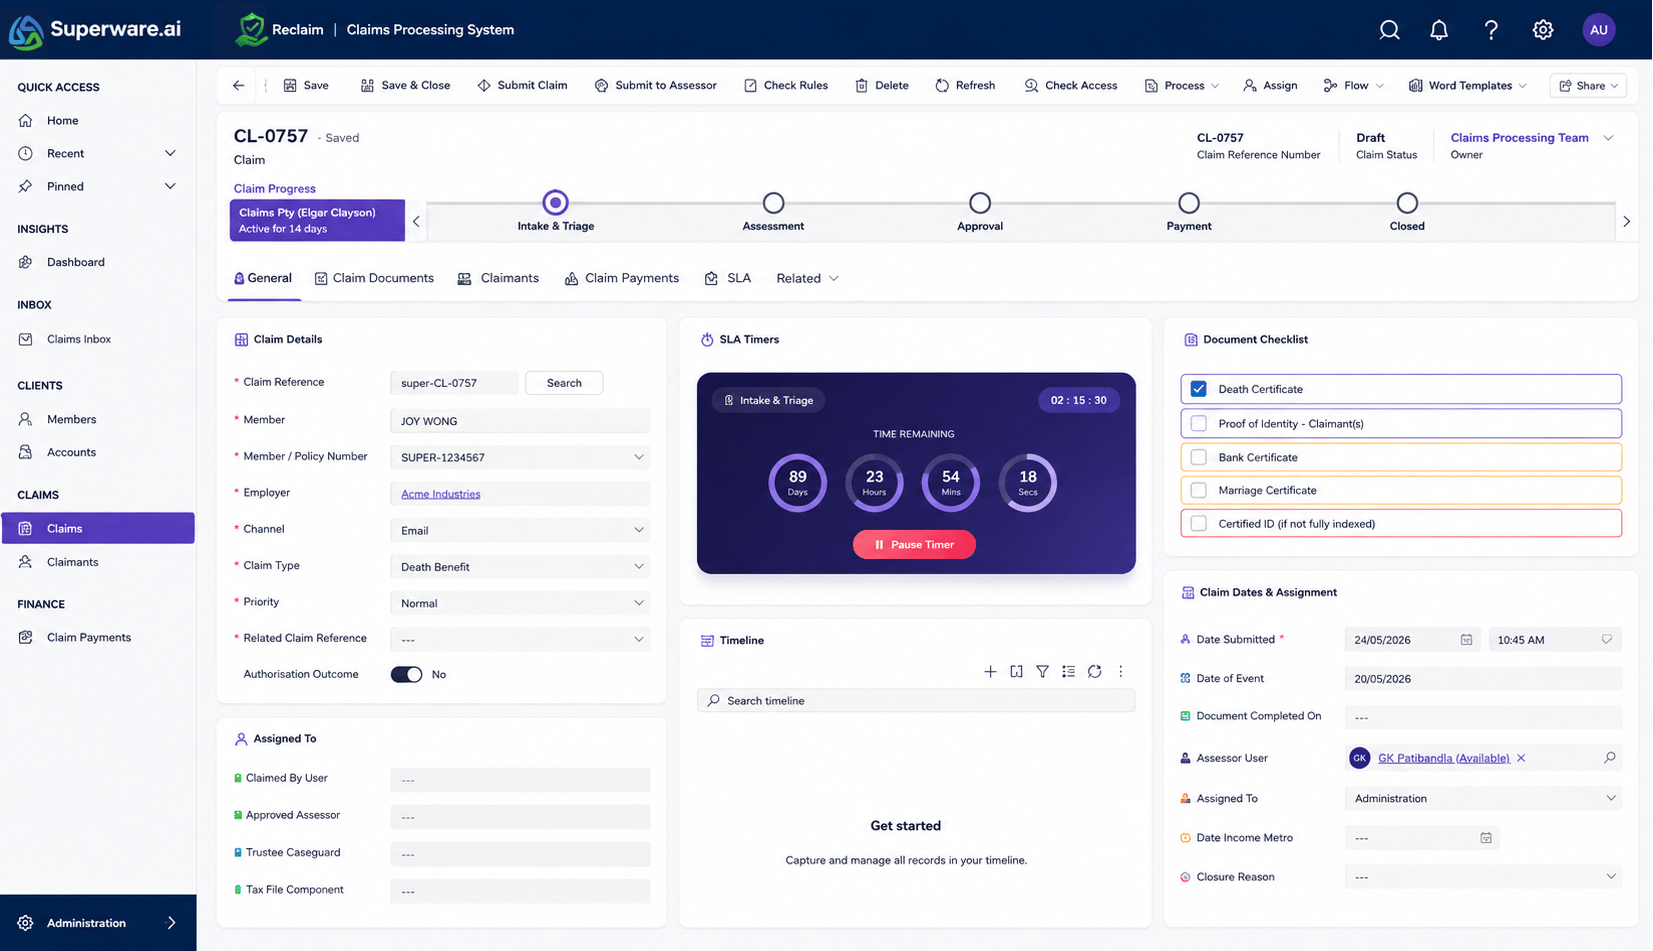Open help question mark icon
Screen dimensions: 1653x951
pyautogui.click(x=1491, y=30)
